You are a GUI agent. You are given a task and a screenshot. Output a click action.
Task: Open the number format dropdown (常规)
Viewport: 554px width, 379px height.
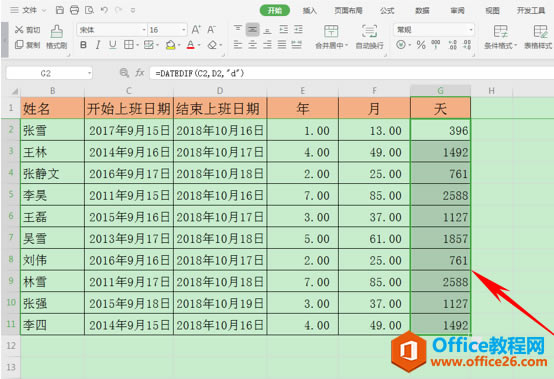tap(471, 30)
